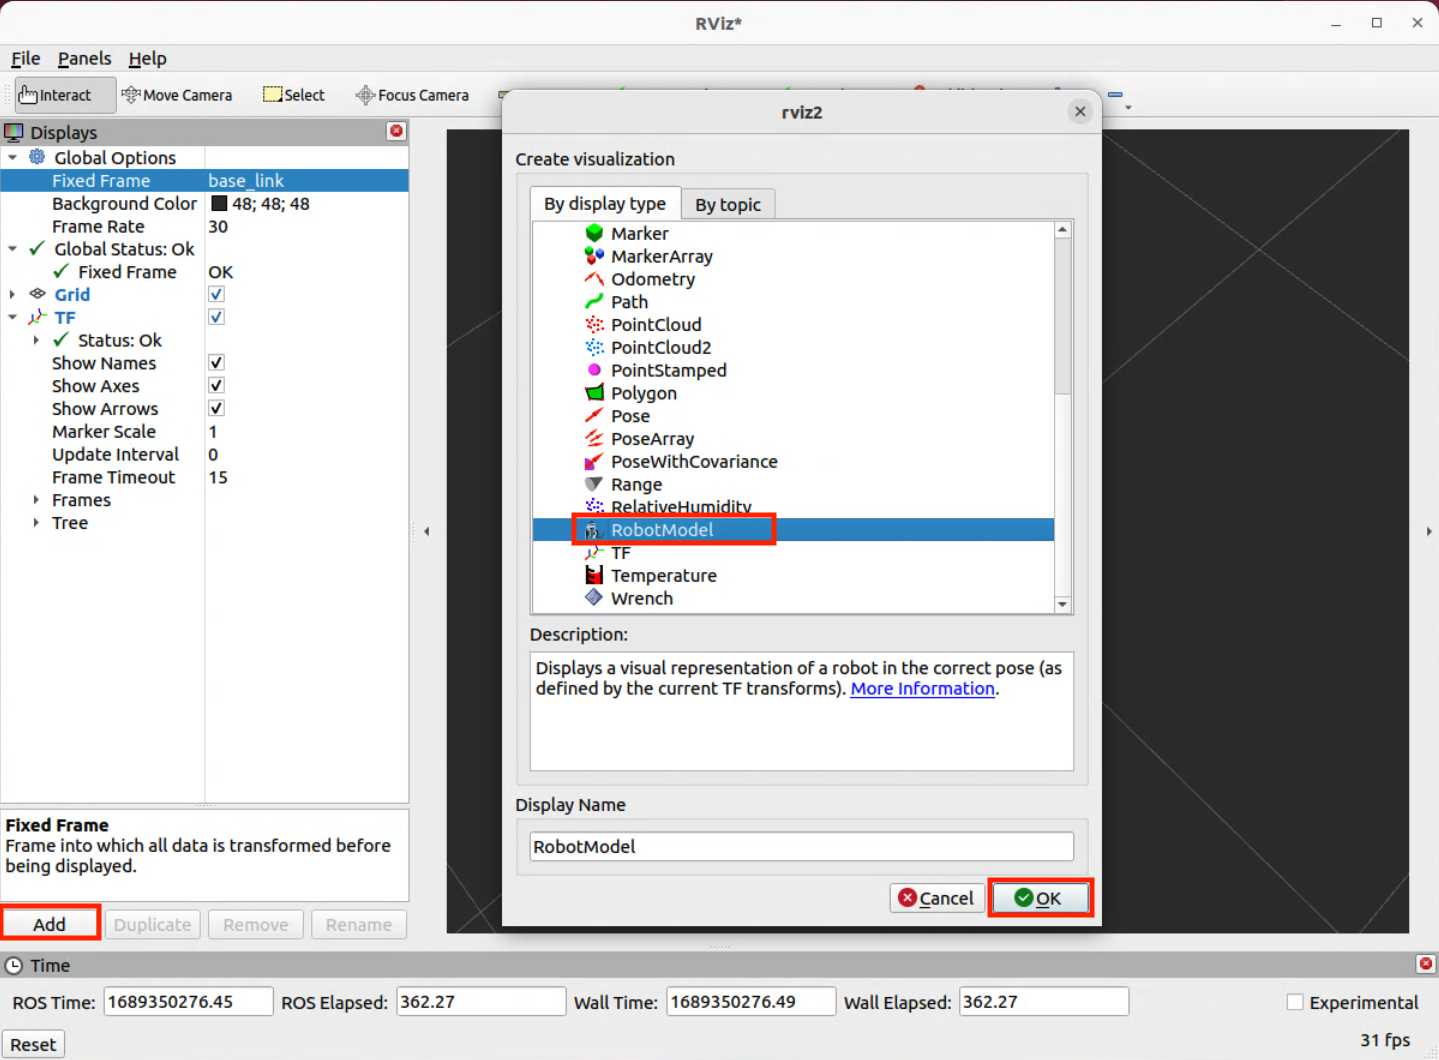The width and height of the screenshot is (1439, 1060).
Task: Click the PointCloud icon
Action: tap(594, 325)
